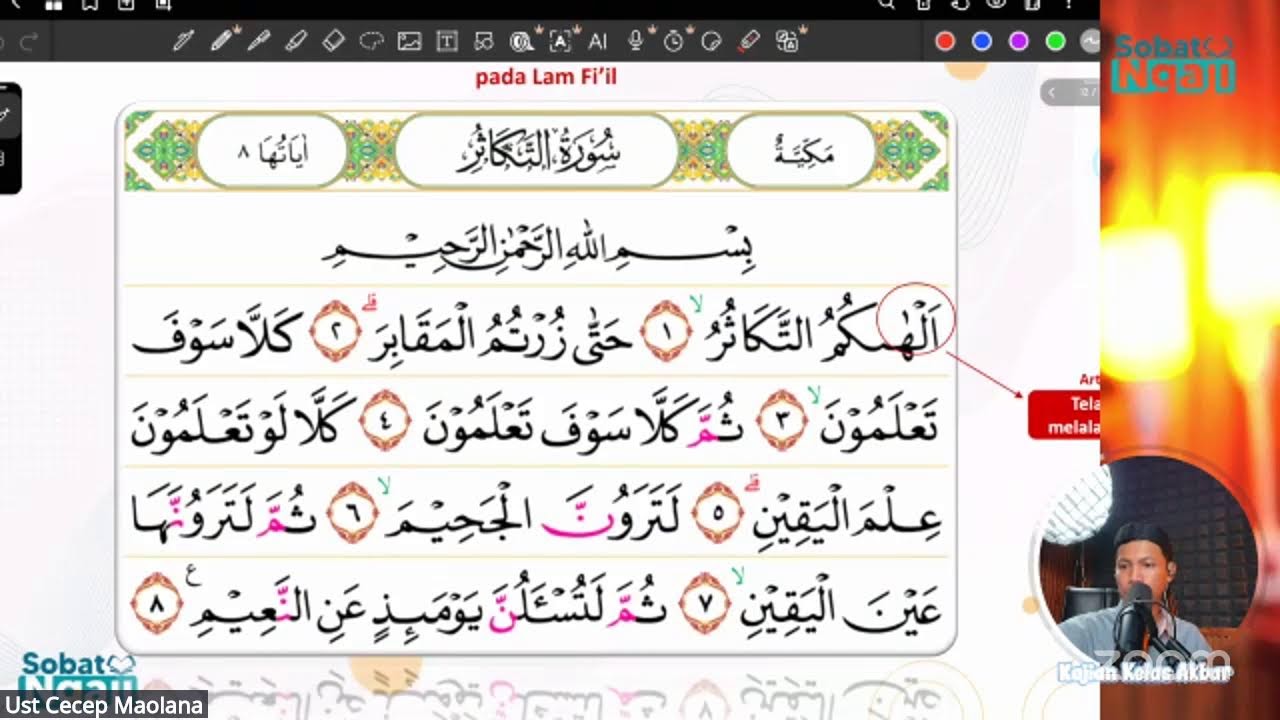Click ayah marker number 8
This screenshot has width=1280, height=720.
pyautogui.click(x=156, y=603)
